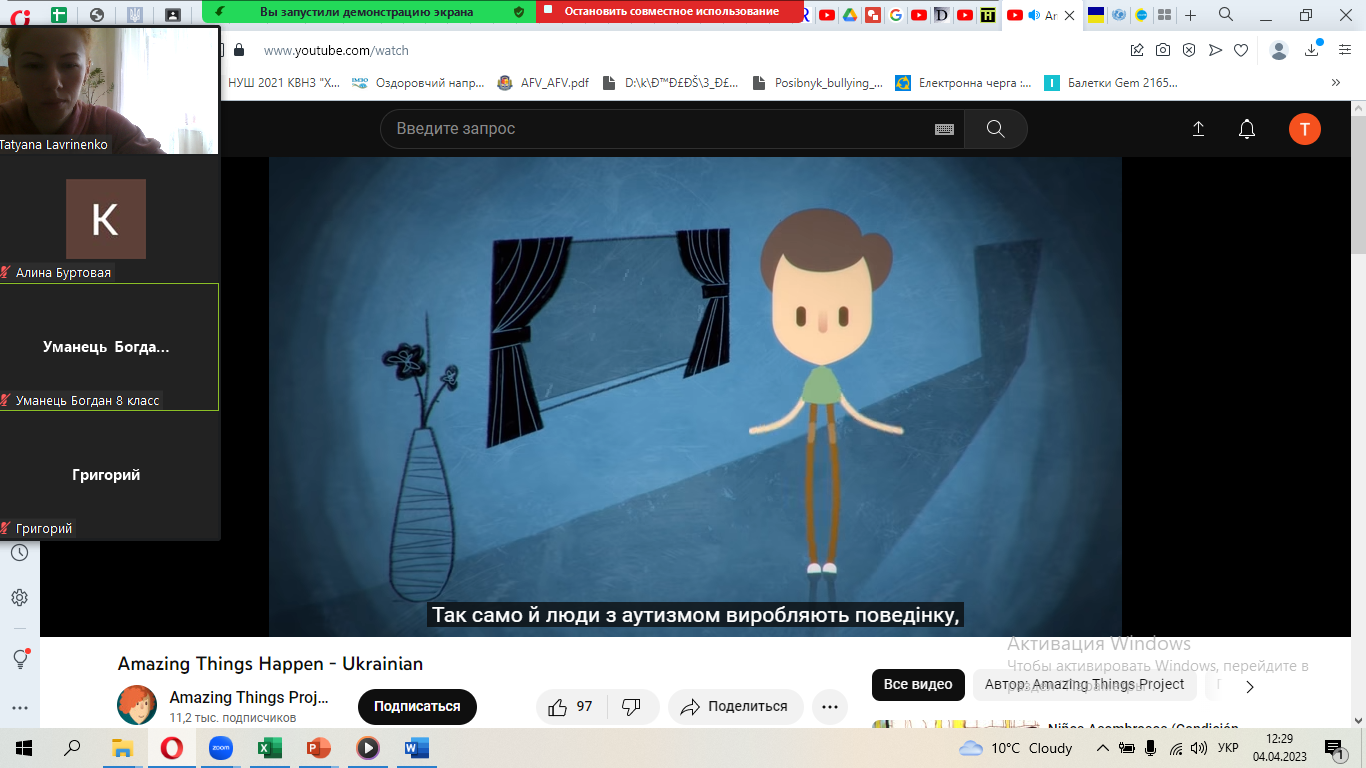The height and width of the screenshot is (768, 1366).
Task: Switch to the Ukrainian flag tab
Action: pos(1096,15)
